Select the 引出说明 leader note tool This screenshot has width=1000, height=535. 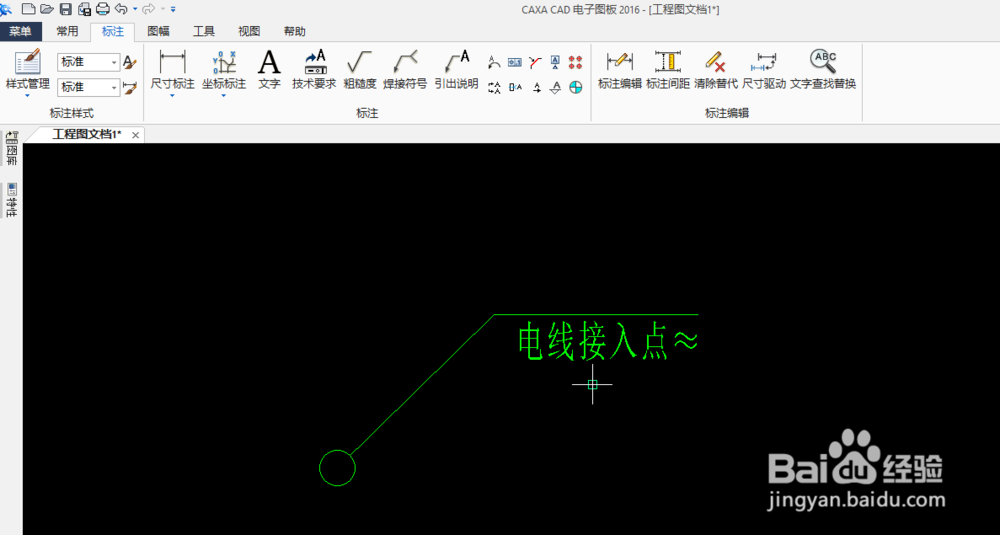coord(457,70)
